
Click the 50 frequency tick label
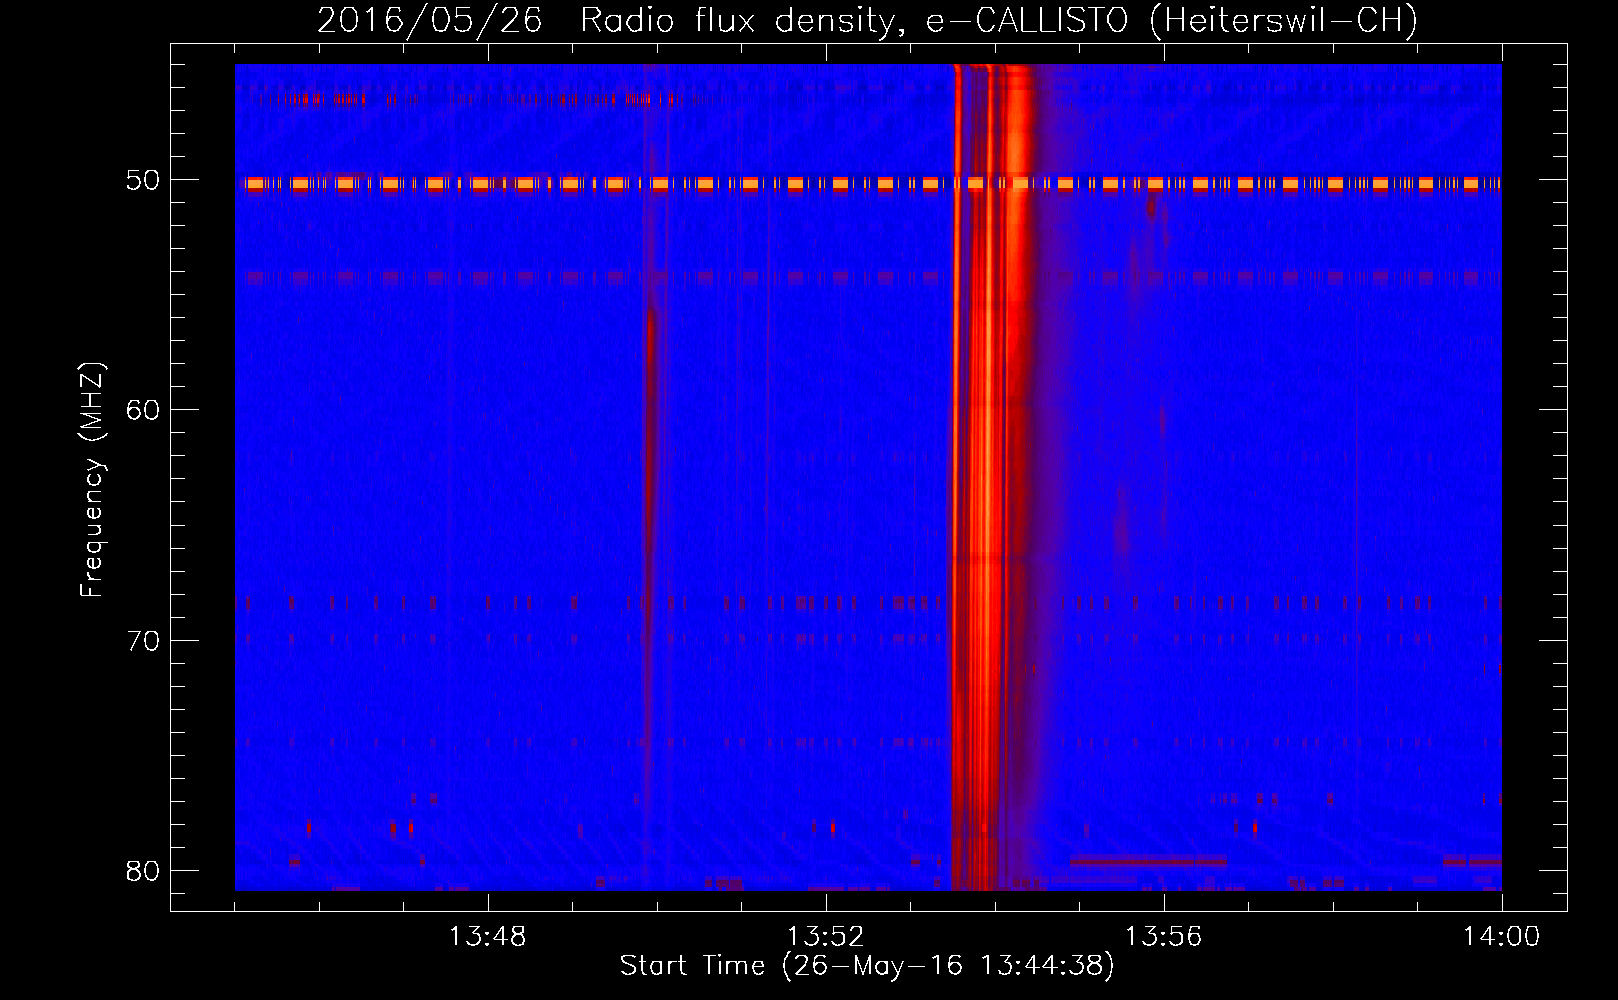pos(143,180)
